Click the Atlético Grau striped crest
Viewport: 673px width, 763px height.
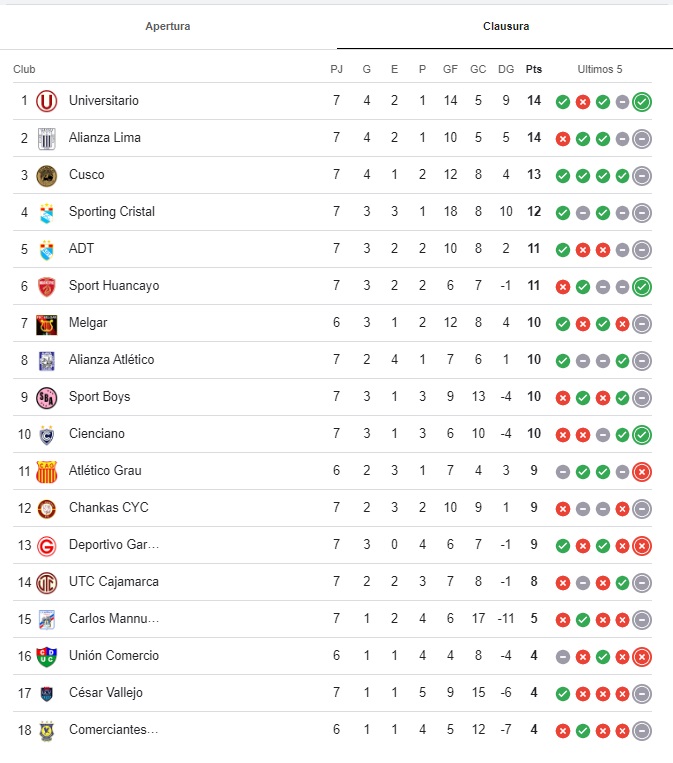coord(46,471)
